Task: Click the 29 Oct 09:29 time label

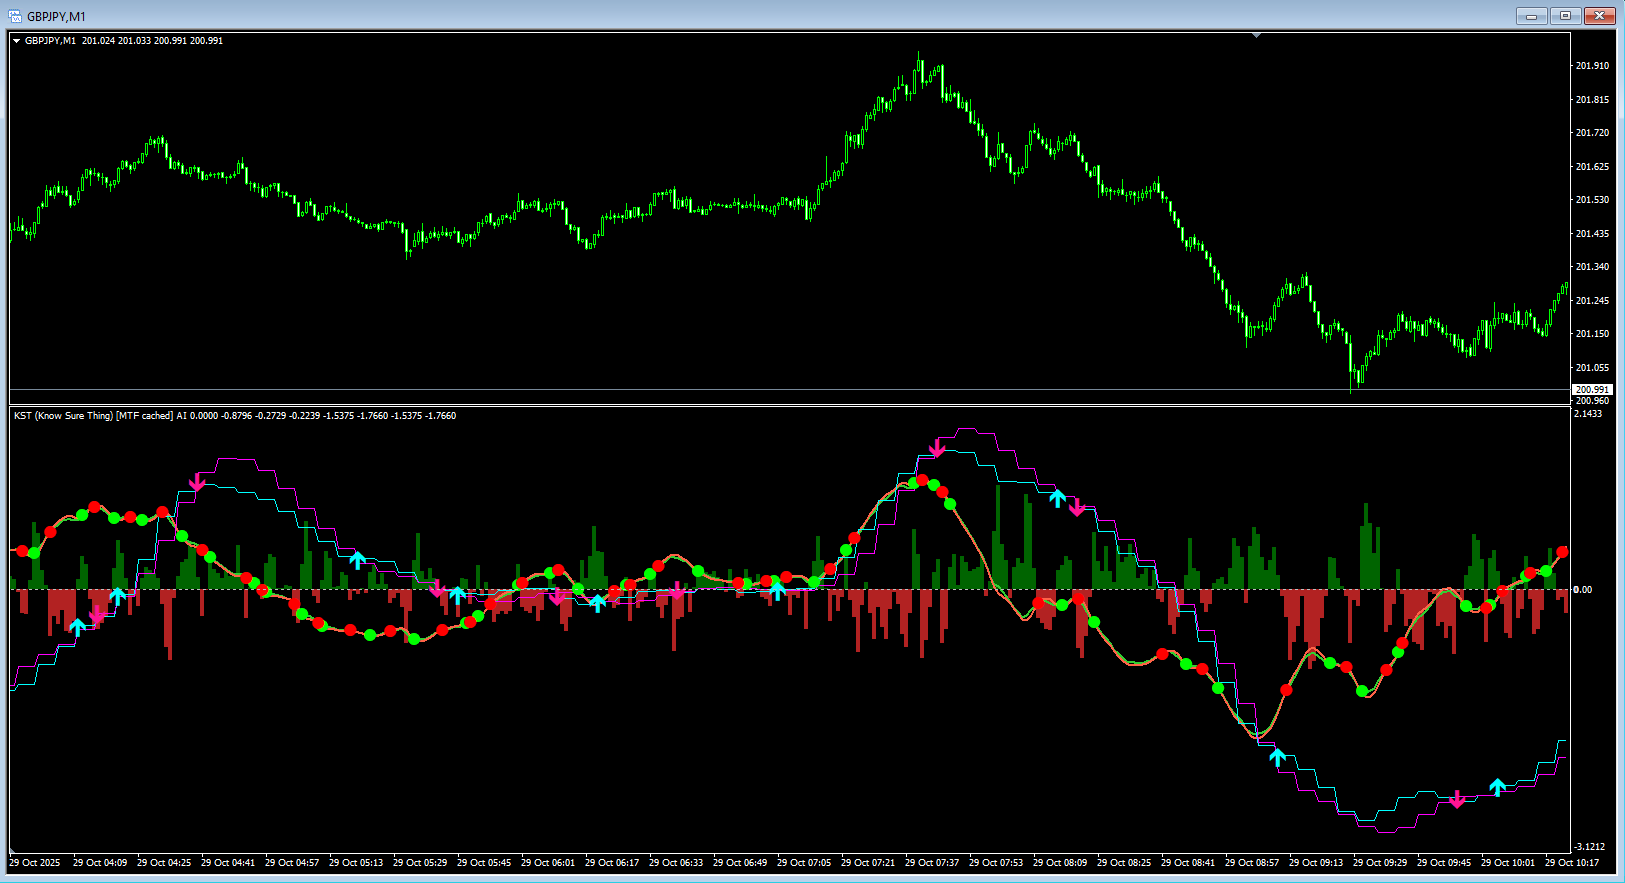Action: (x=1380, y=863)
